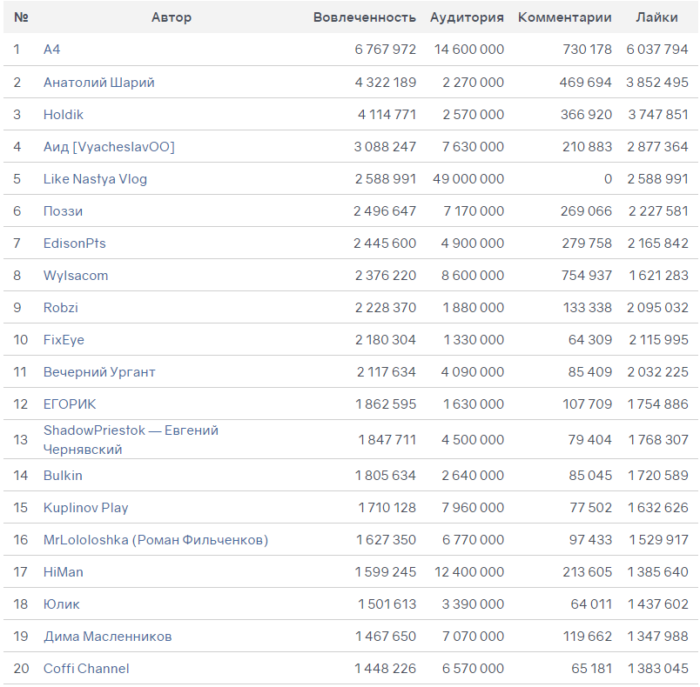Open the Дима Масленников link
The width and height of the screenshot is (700, 687).
pos(108,636)
